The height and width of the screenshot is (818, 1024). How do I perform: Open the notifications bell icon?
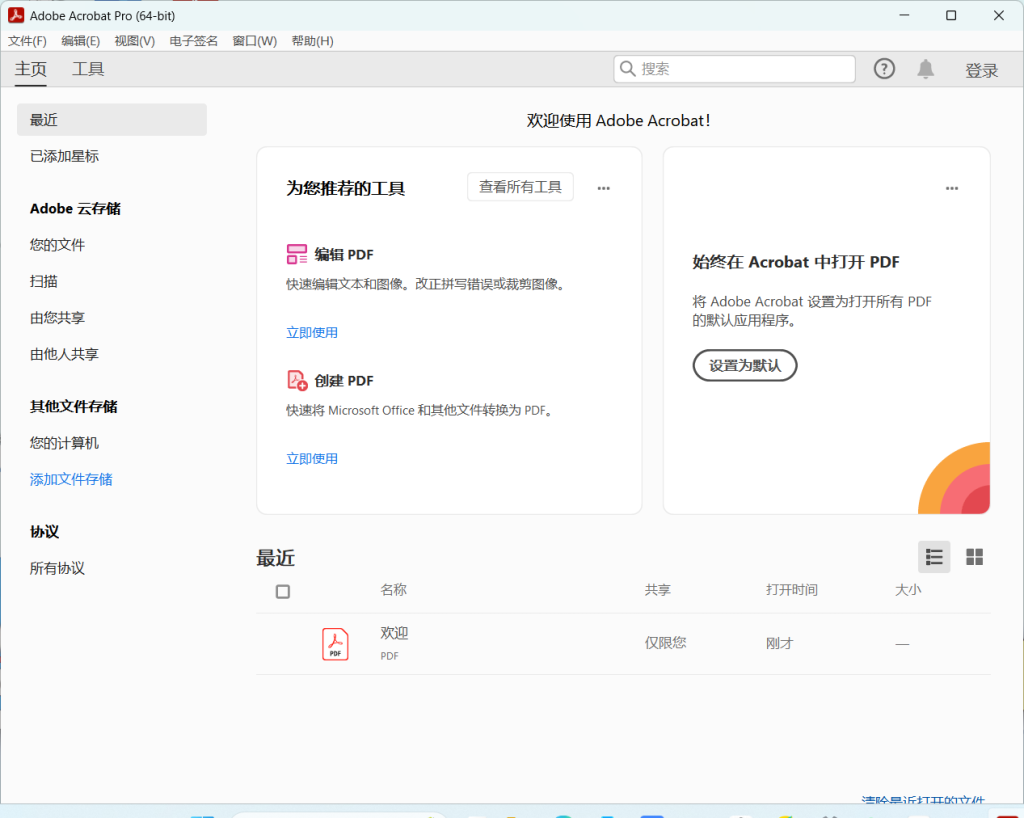(x=925, y=69)
